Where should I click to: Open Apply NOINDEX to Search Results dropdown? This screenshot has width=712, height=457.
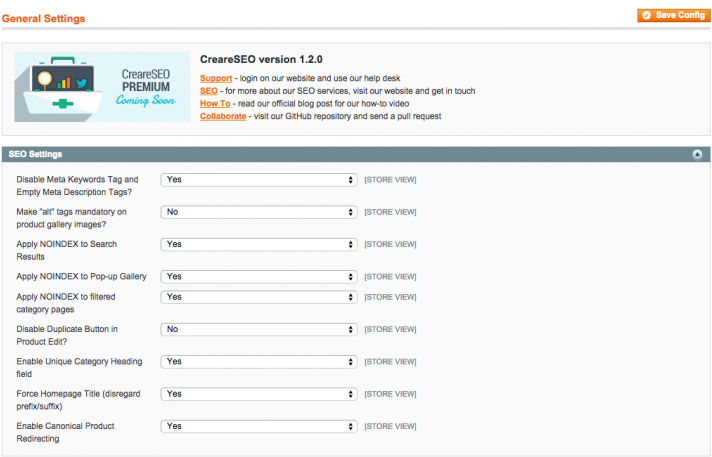[259, 244]
